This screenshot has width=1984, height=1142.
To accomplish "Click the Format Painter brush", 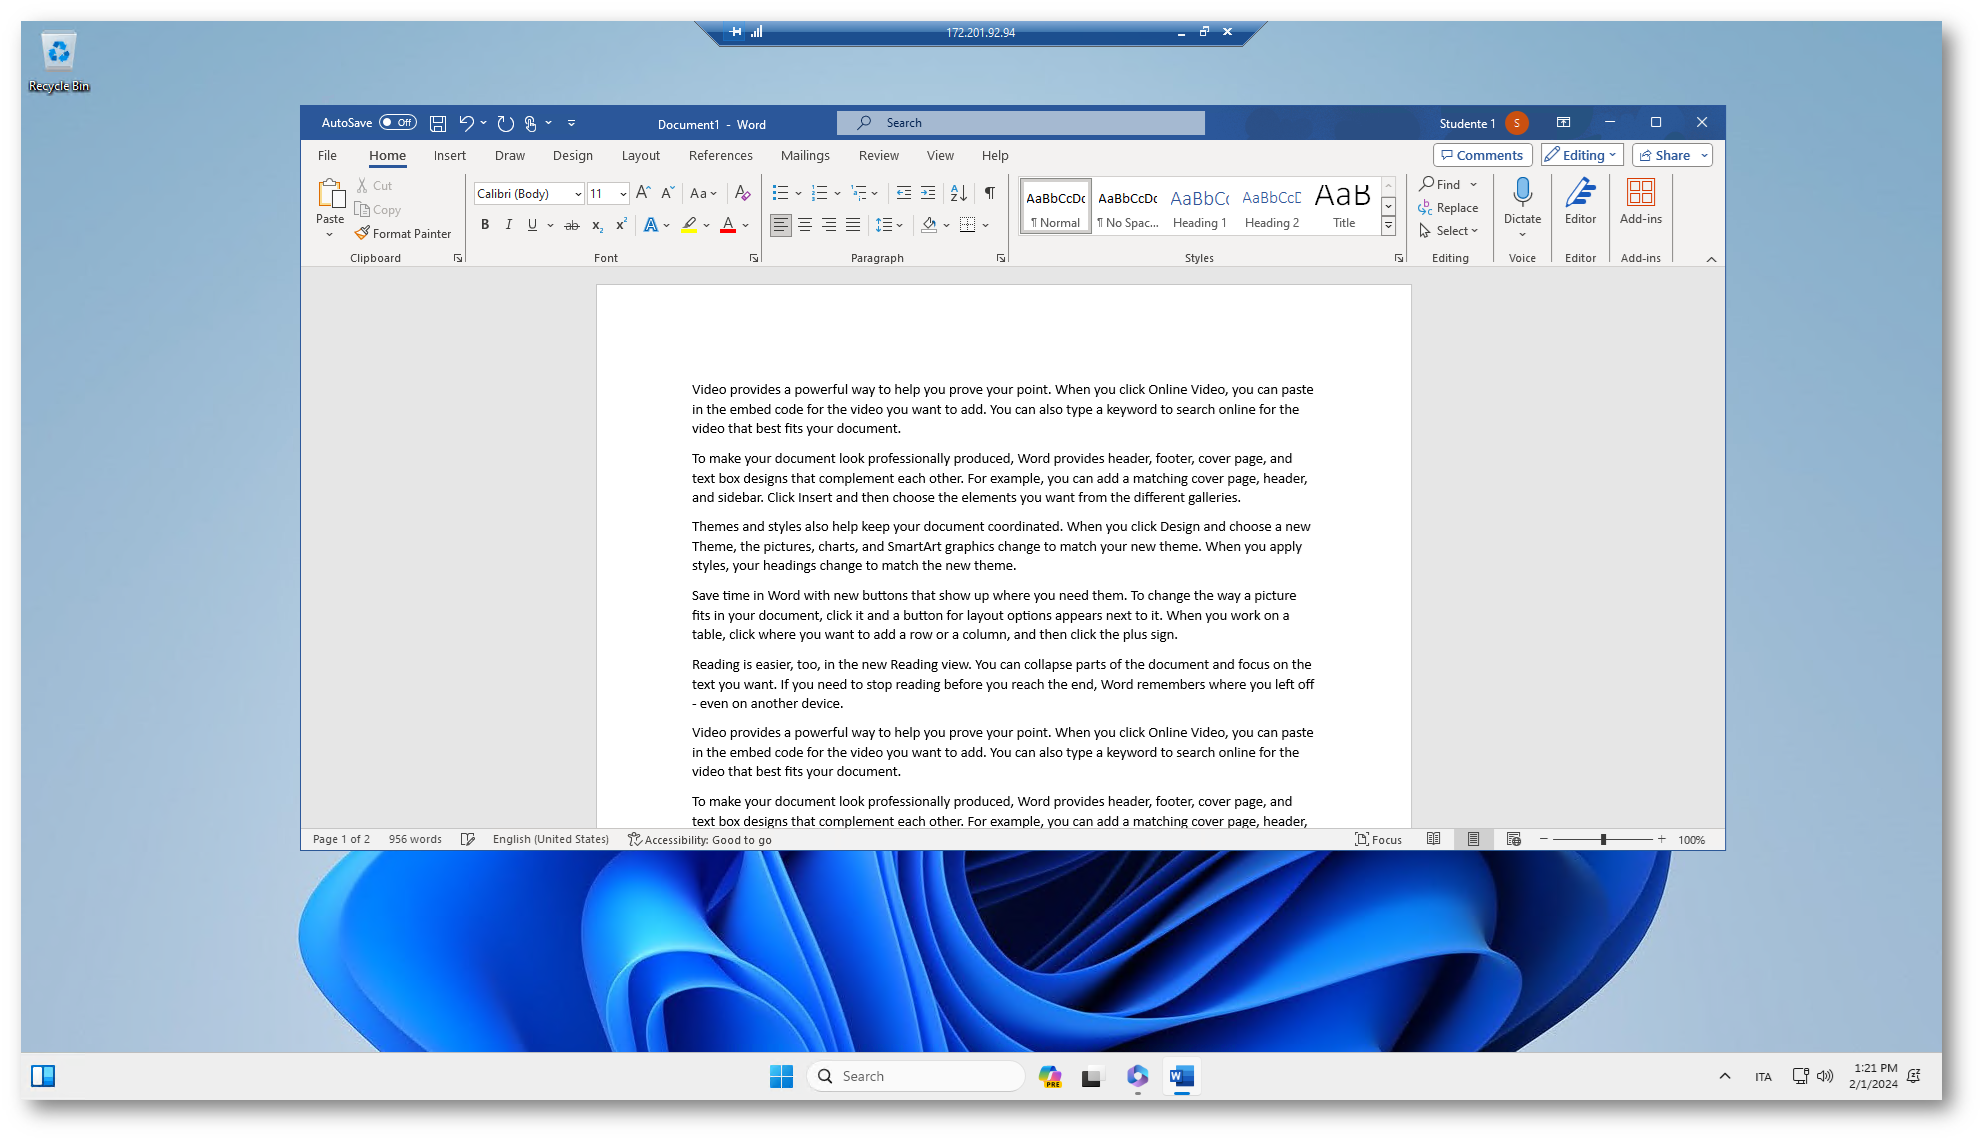I will click(362, 233).
